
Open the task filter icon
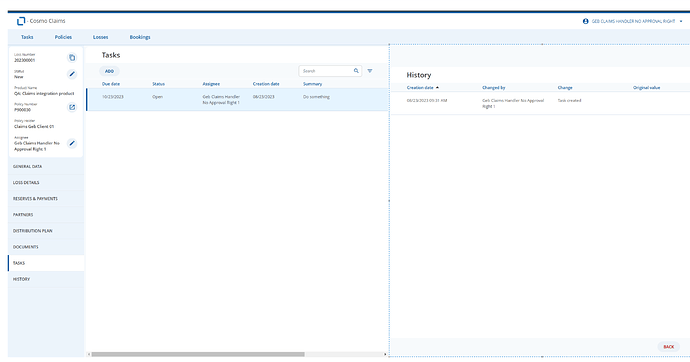pos(370,71)
